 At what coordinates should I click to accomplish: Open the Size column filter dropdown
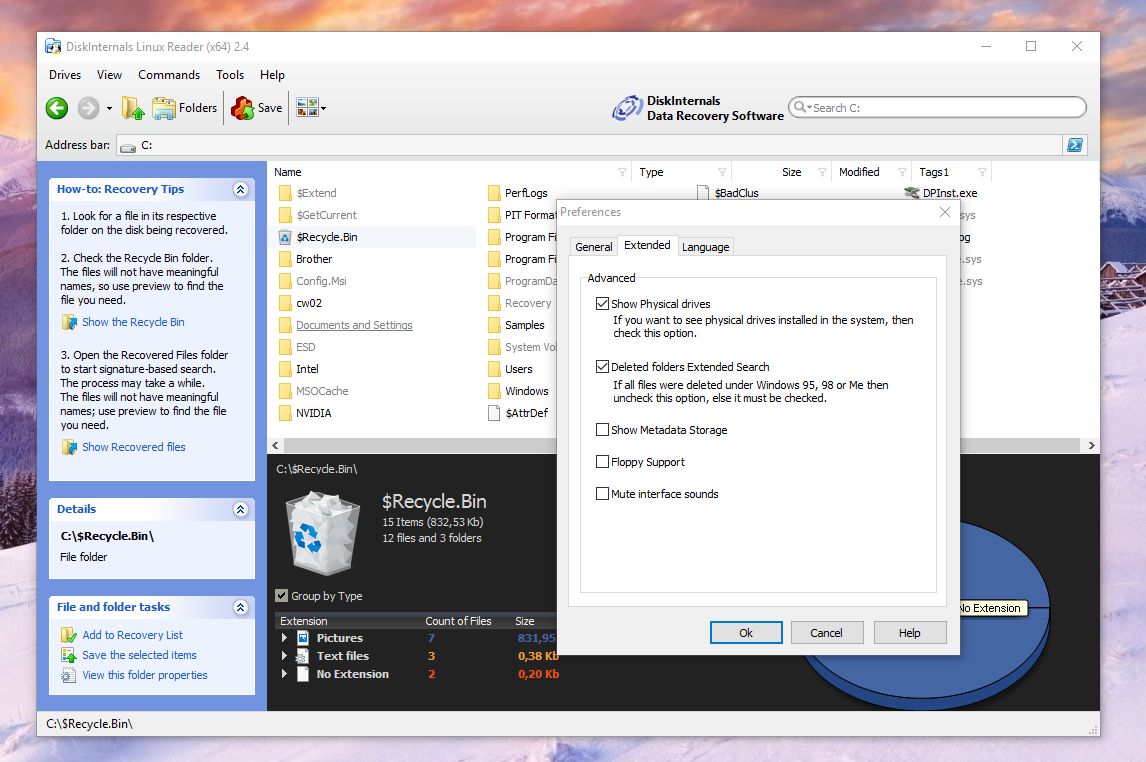822,172
